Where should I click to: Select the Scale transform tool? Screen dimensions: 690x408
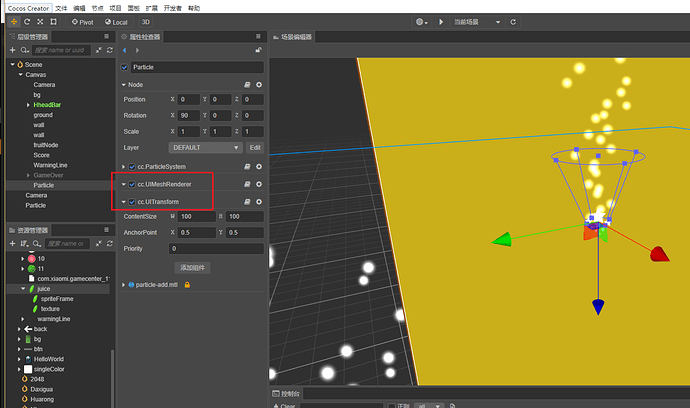click(x=40, y=22)
